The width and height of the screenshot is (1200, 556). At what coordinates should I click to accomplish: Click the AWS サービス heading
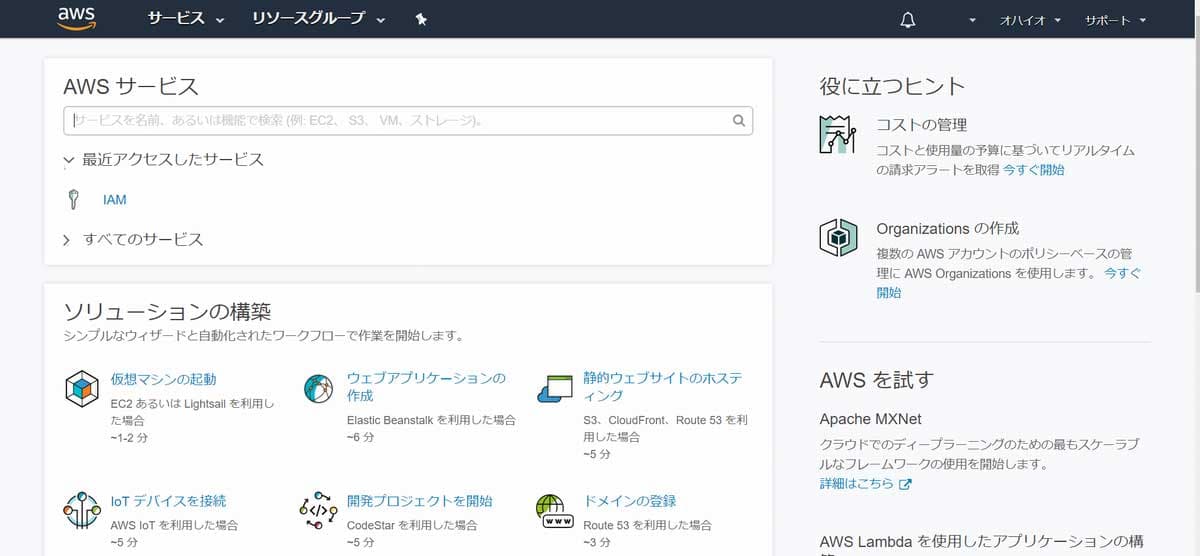(x=131, y=86)
